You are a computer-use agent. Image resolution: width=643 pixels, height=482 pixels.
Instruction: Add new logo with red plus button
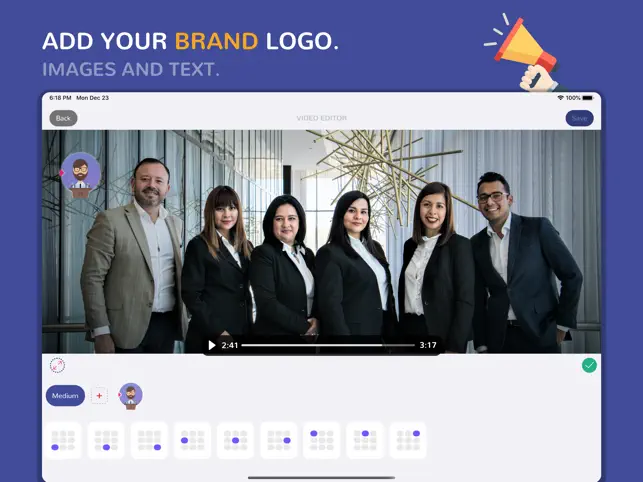[x=99, y=395]
